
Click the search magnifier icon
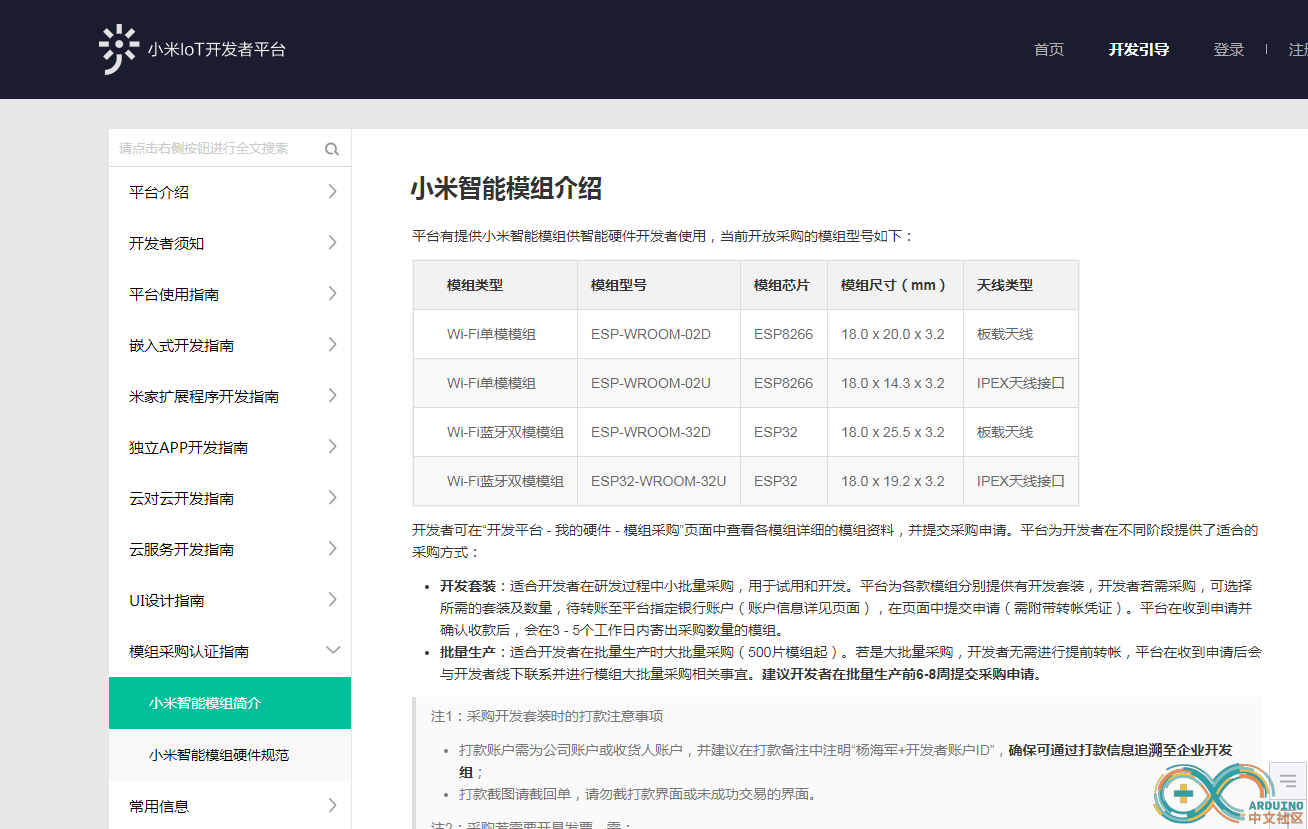pyautogui.click(x=332, y=149)
